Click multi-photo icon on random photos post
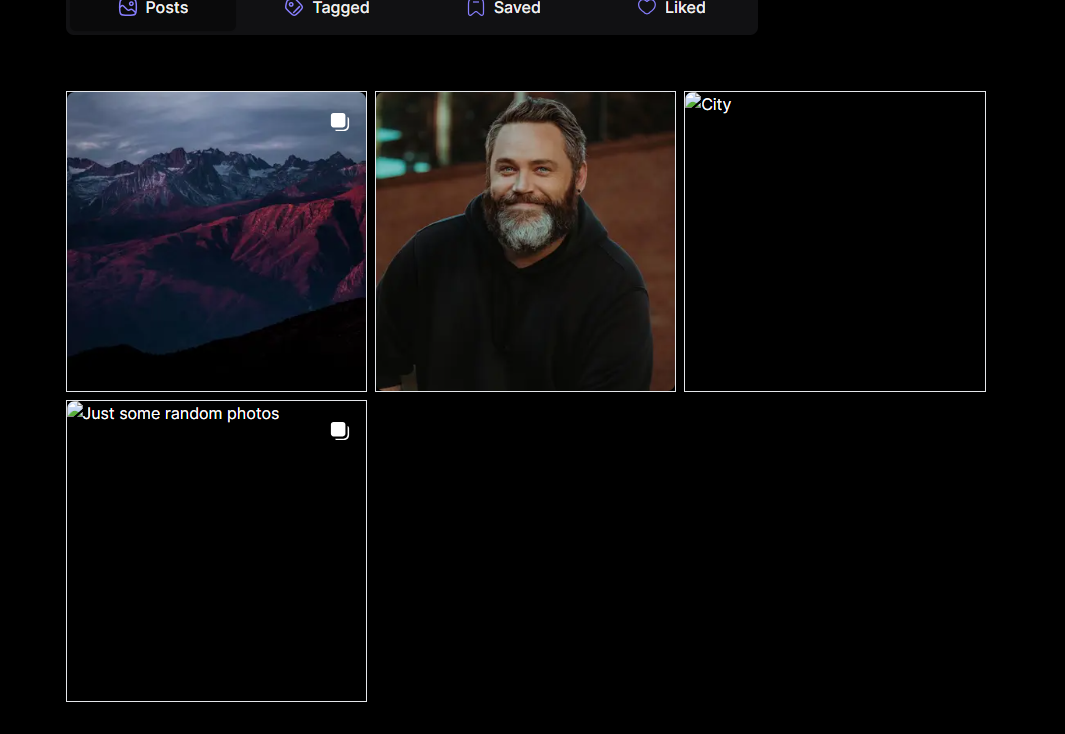This screenshot has width=1065, height=734. point(340,430)
